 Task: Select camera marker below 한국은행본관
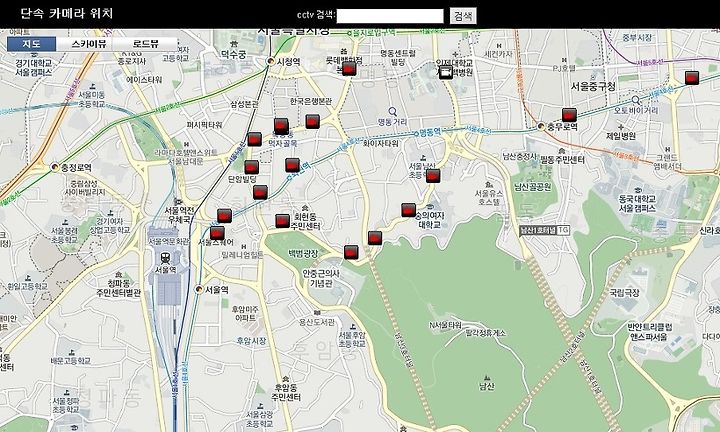click(312, 121)
